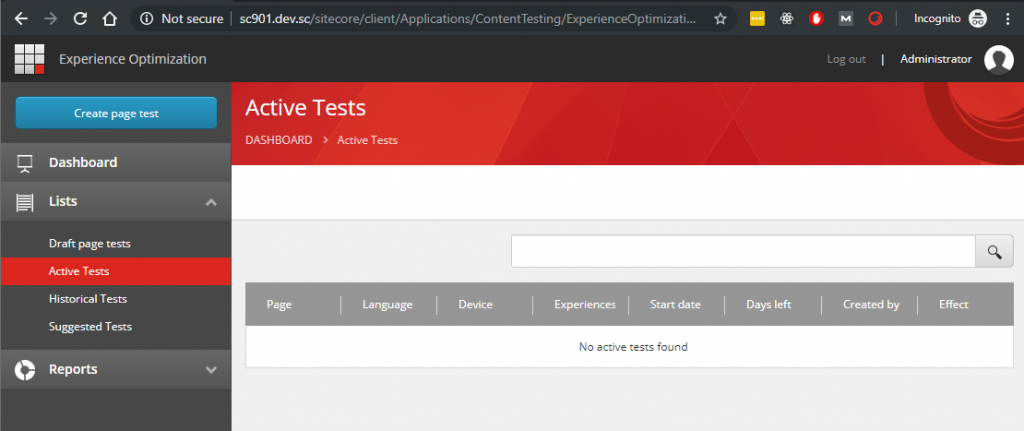
Task: Click the Lists section icon
Action: click(x=25, y=202)
